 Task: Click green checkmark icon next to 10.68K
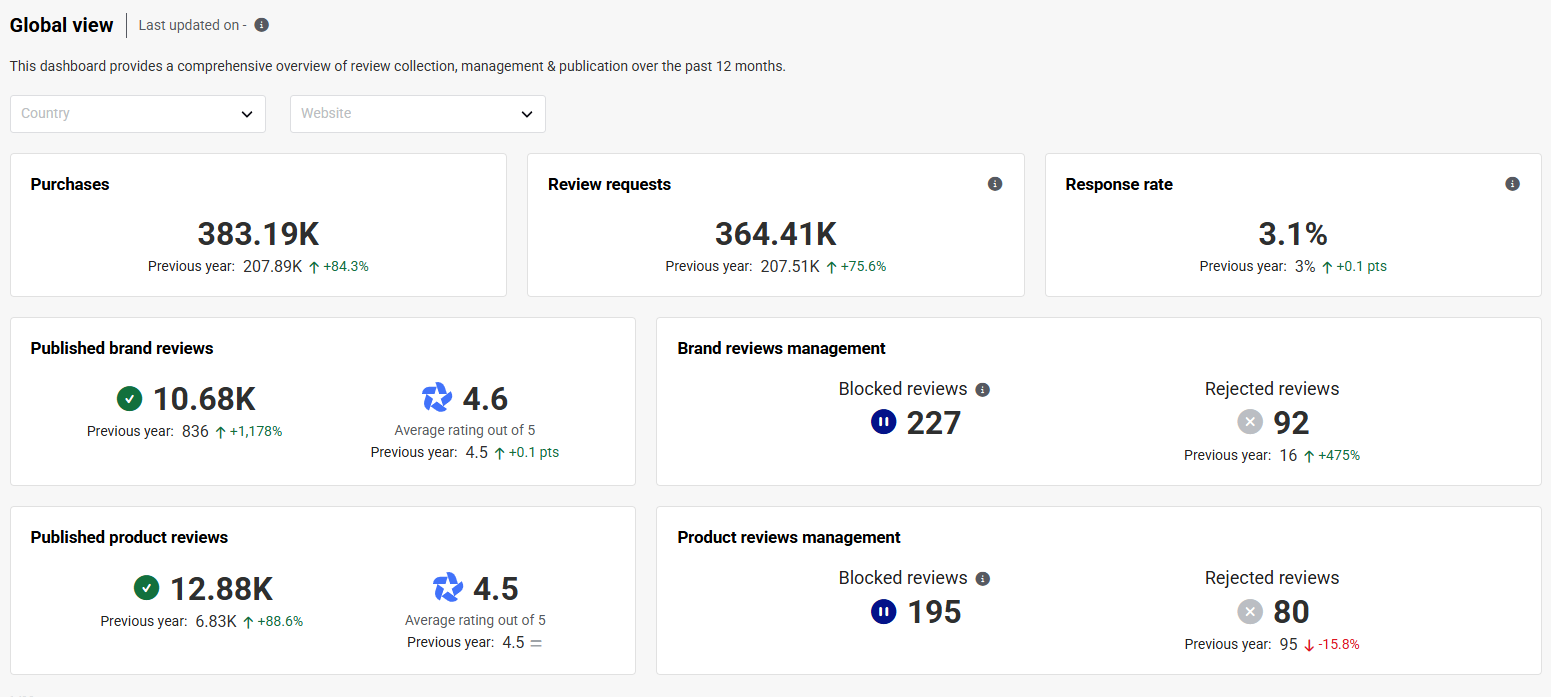coord(129,399)
